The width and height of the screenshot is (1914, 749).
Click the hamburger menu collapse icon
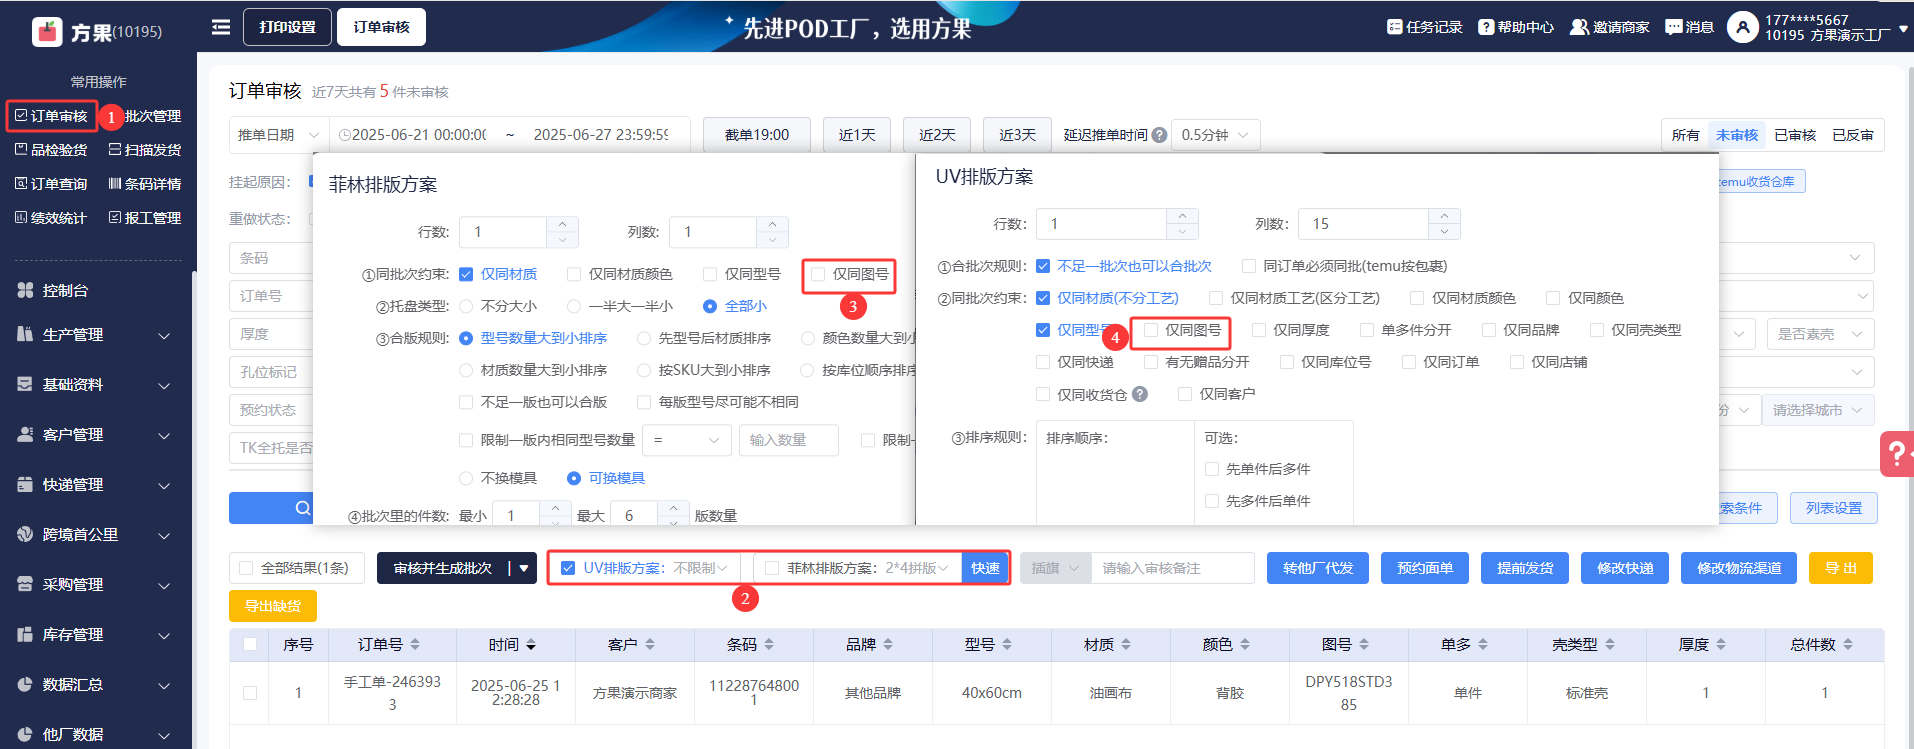pos(221,27)
